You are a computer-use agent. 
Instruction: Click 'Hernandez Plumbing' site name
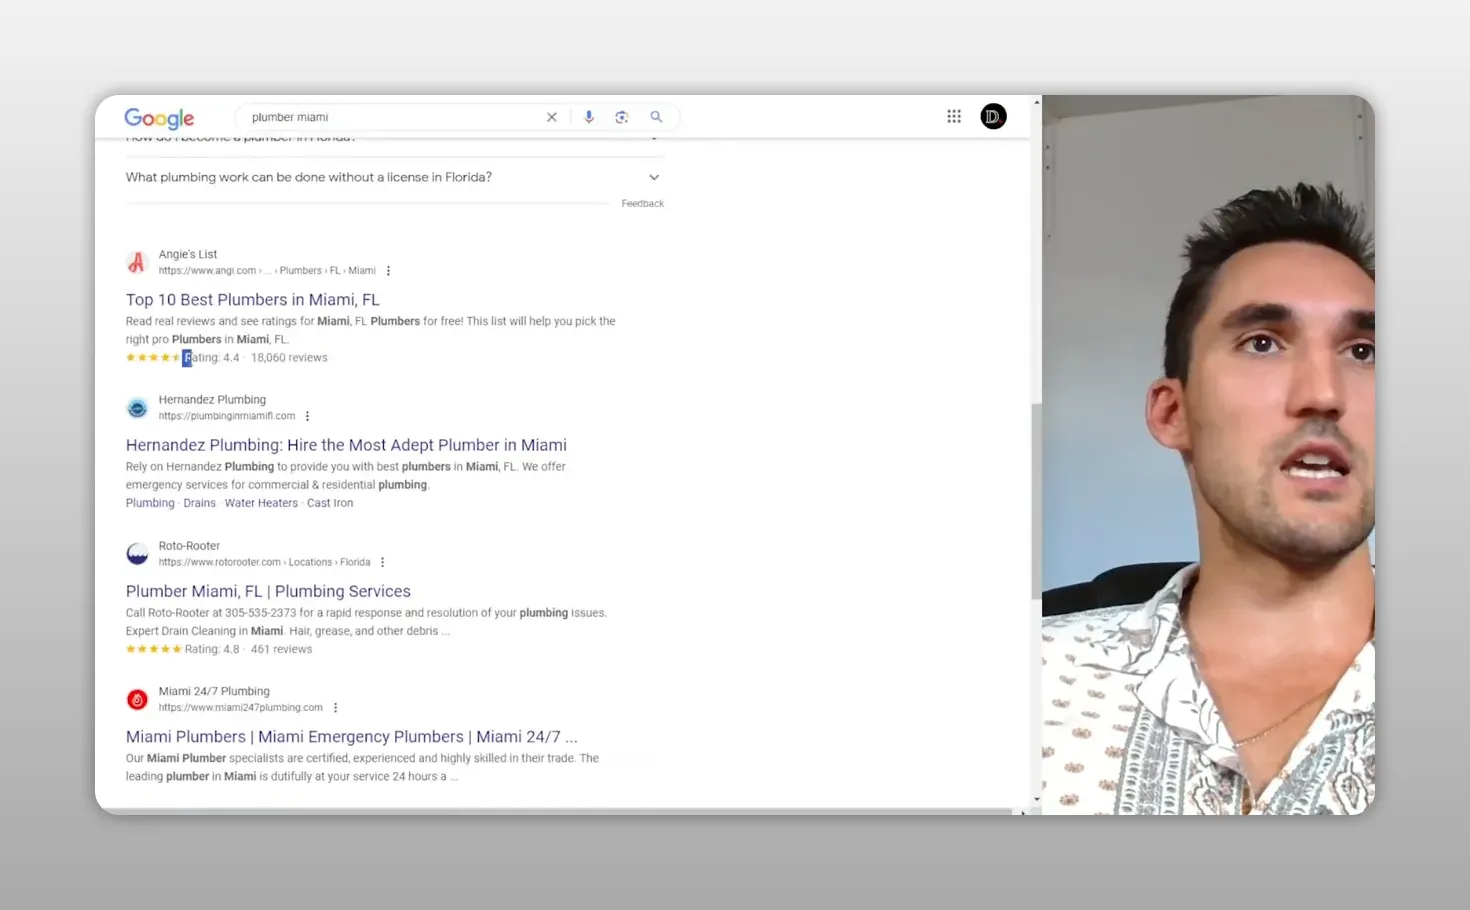[x=212, y=399]
